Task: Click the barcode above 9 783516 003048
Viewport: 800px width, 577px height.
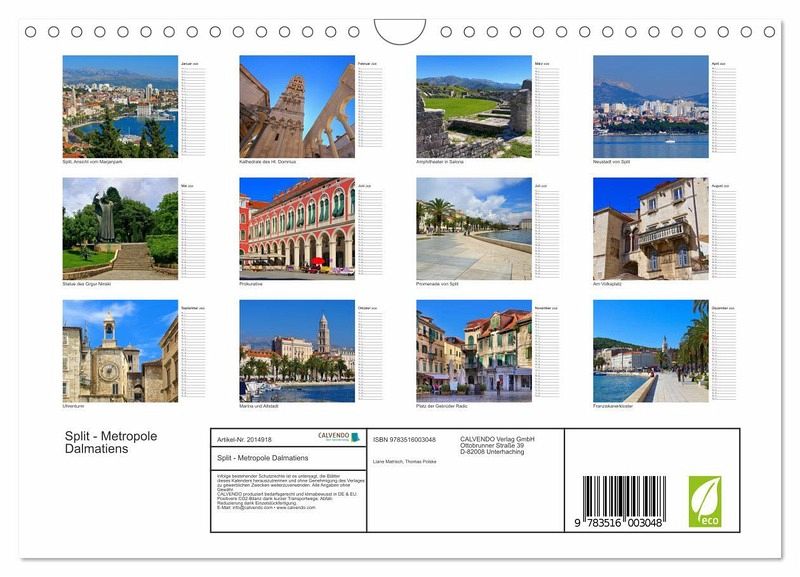Action: click(624, 495)
